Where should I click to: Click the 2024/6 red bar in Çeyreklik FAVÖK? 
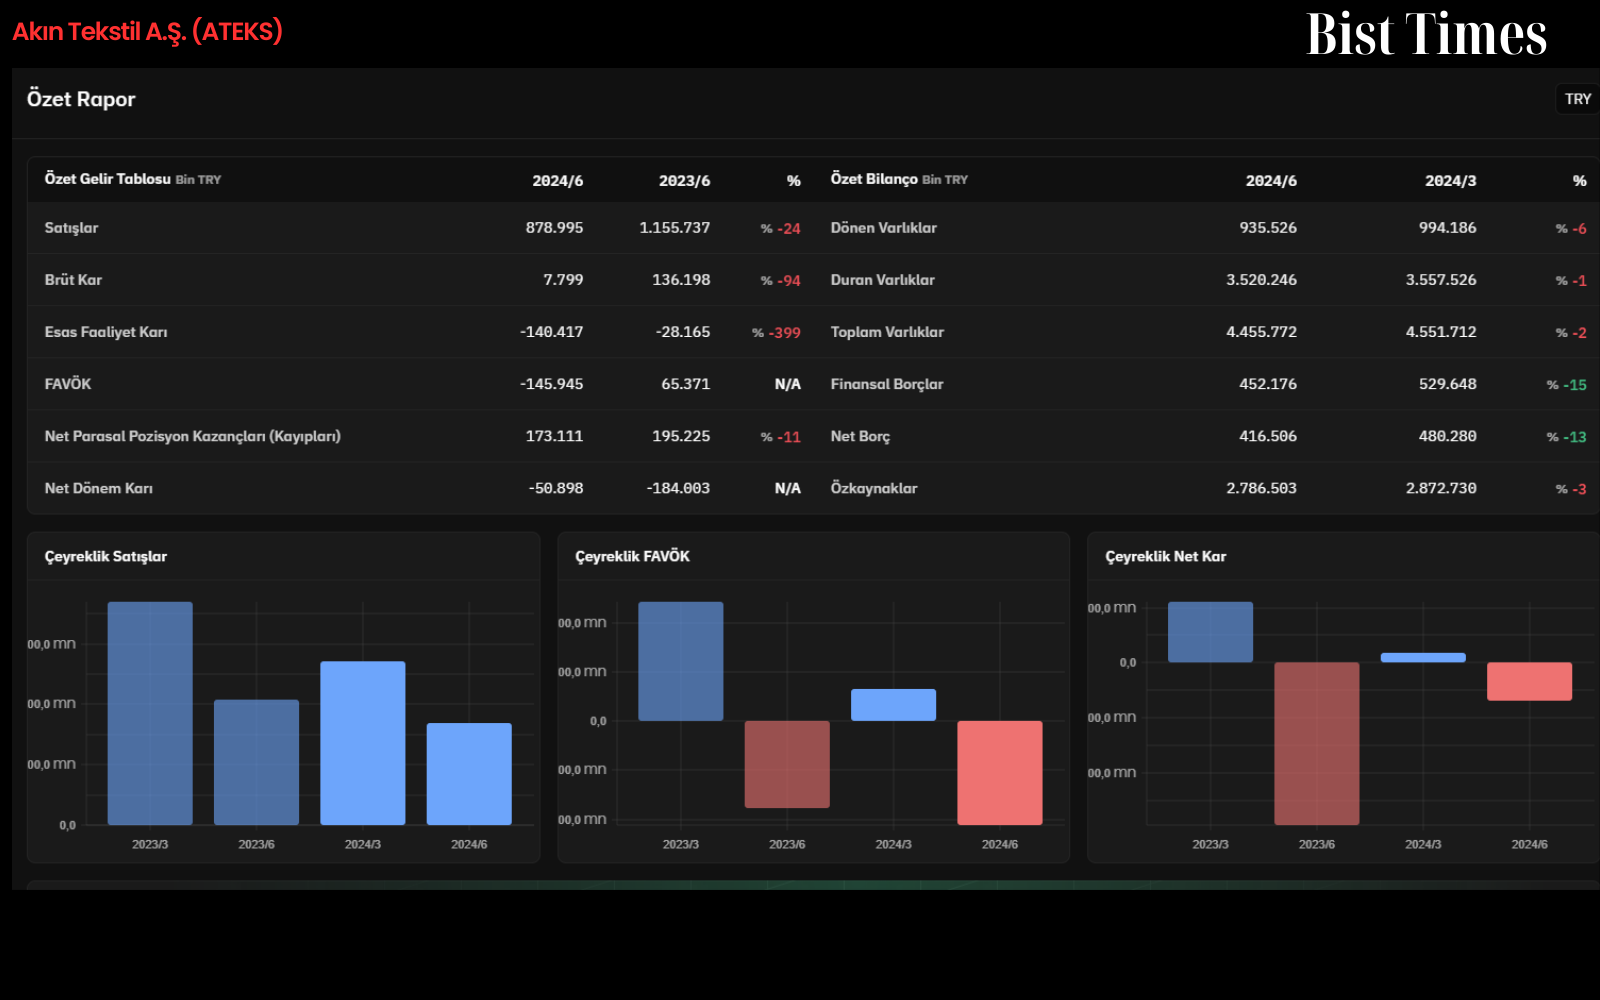point(1000,773)
